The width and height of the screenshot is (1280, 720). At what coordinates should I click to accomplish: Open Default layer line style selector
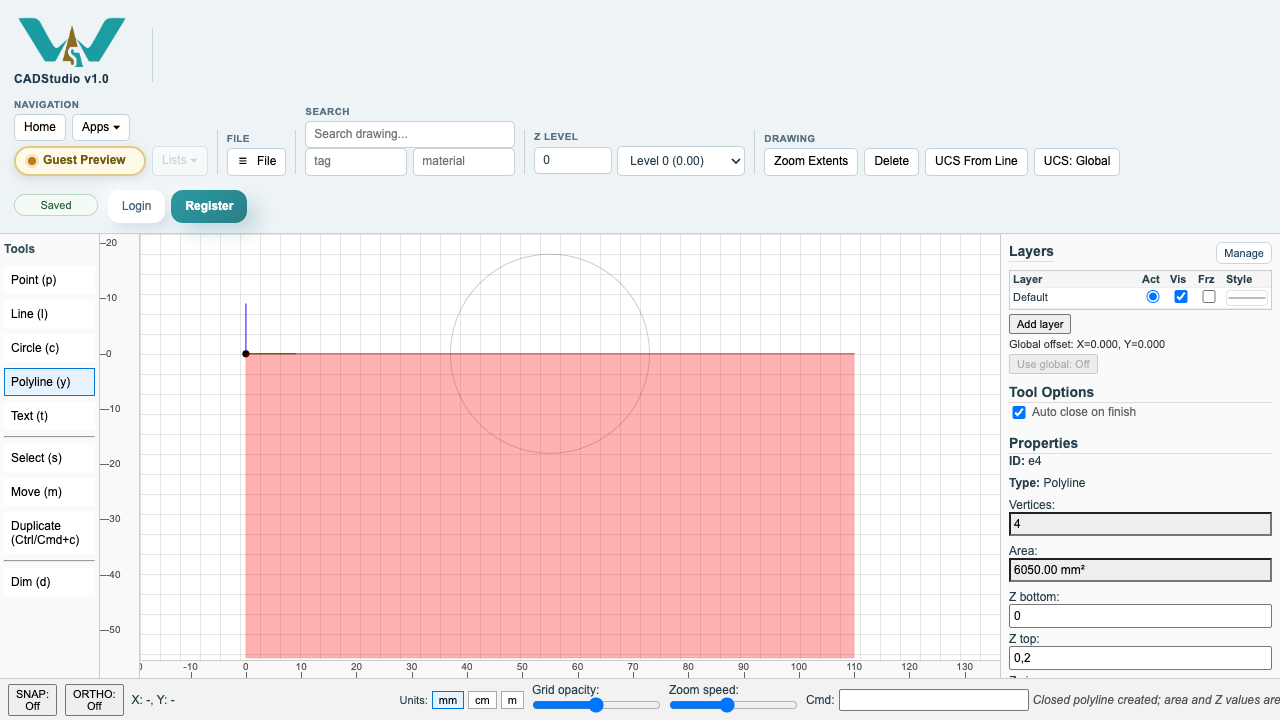1247,297
